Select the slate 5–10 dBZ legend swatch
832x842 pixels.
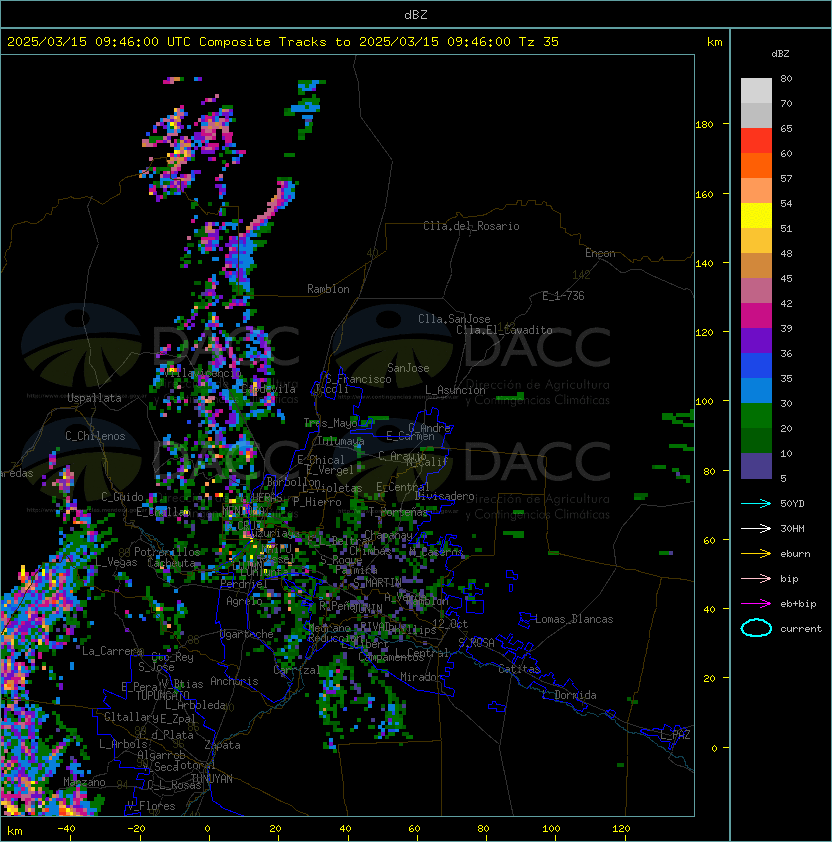point(756,466)
